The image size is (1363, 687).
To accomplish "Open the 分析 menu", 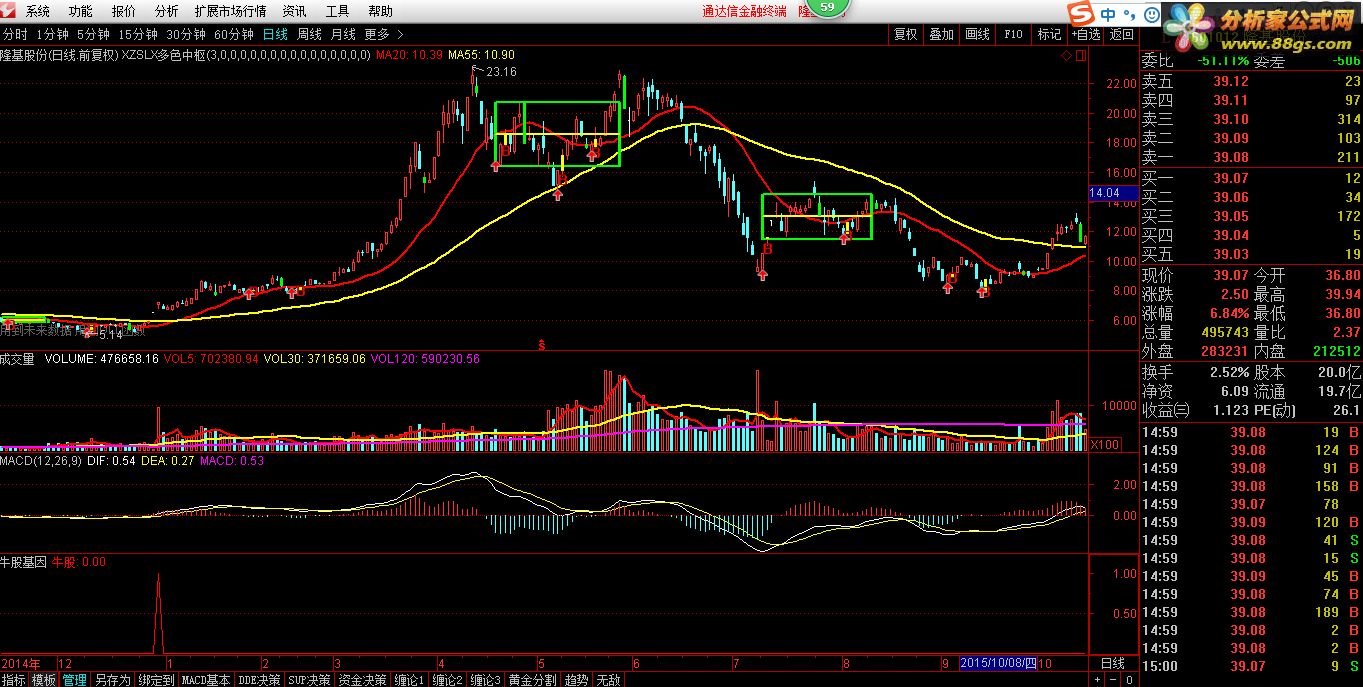I will [167, 11].
